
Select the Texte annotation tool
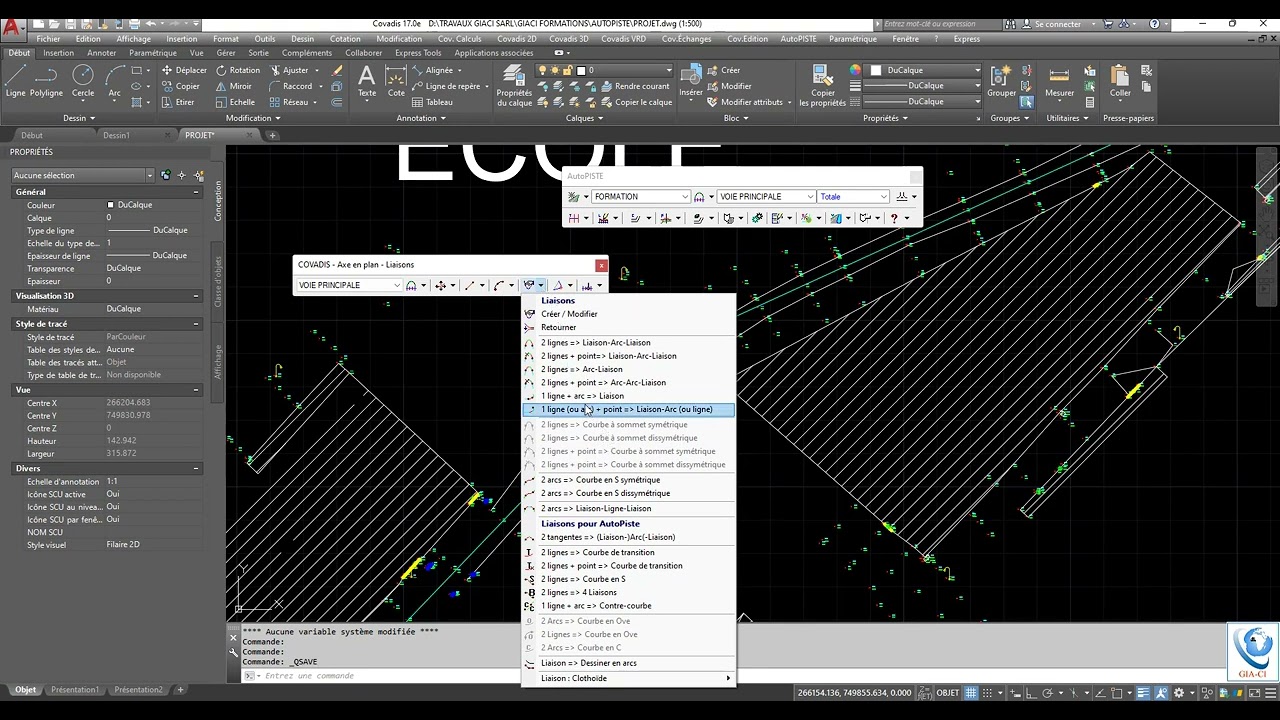point(367,81)
